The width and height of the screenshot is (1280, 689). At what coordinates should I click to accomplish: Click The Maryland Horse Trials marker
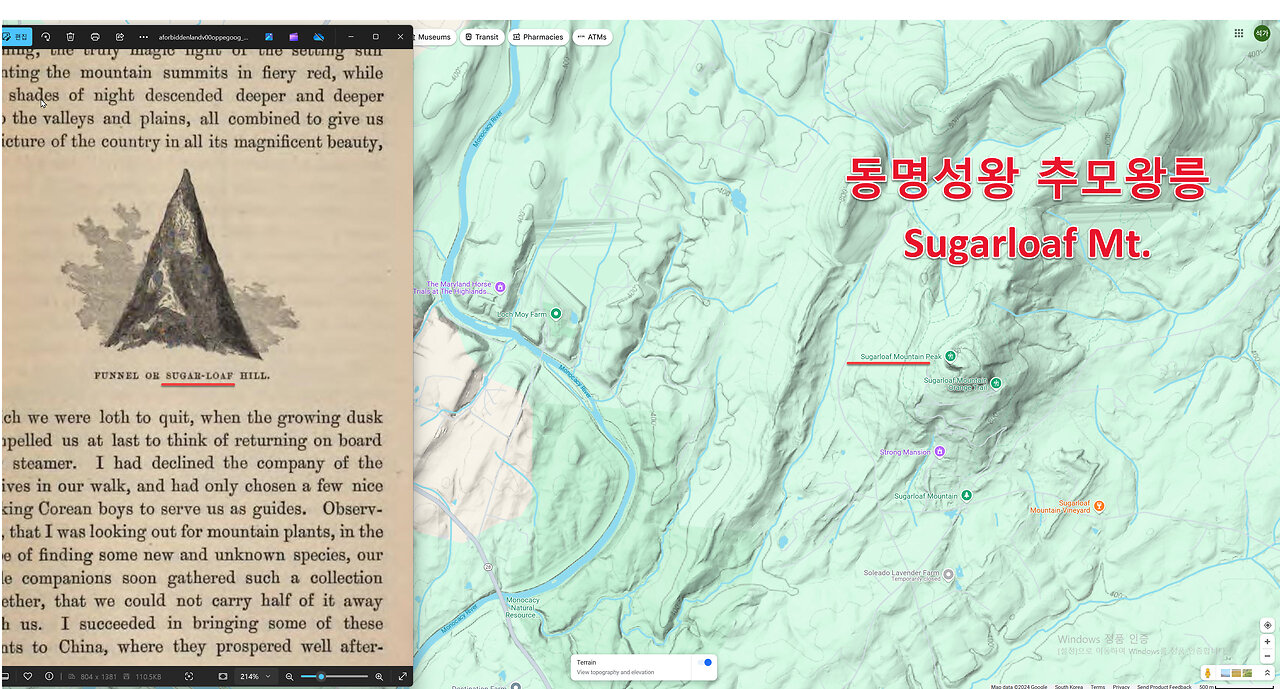(x=500, y=287)
